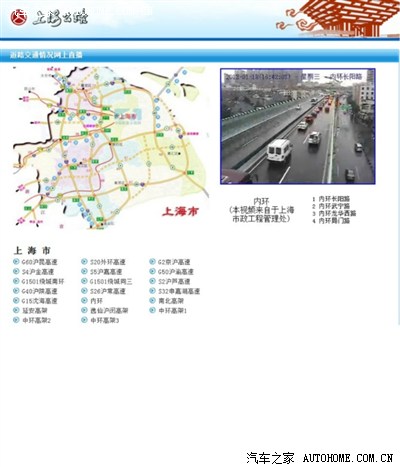This screenshot has height=467, width=400.
Task: Select camera 3 内环龙华西路
Action: pyautogui.click(x=334, y=213)
